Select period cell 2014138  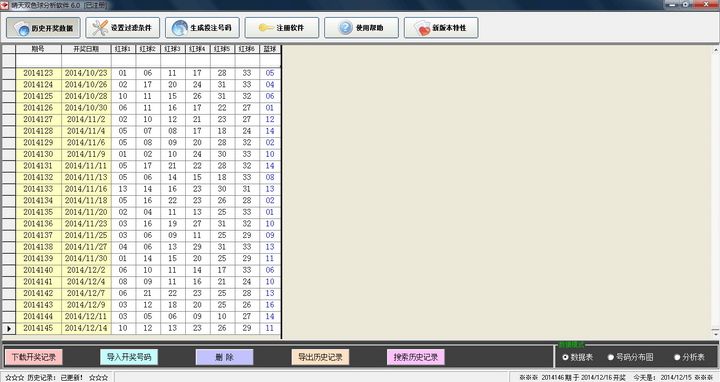point(39,247)
